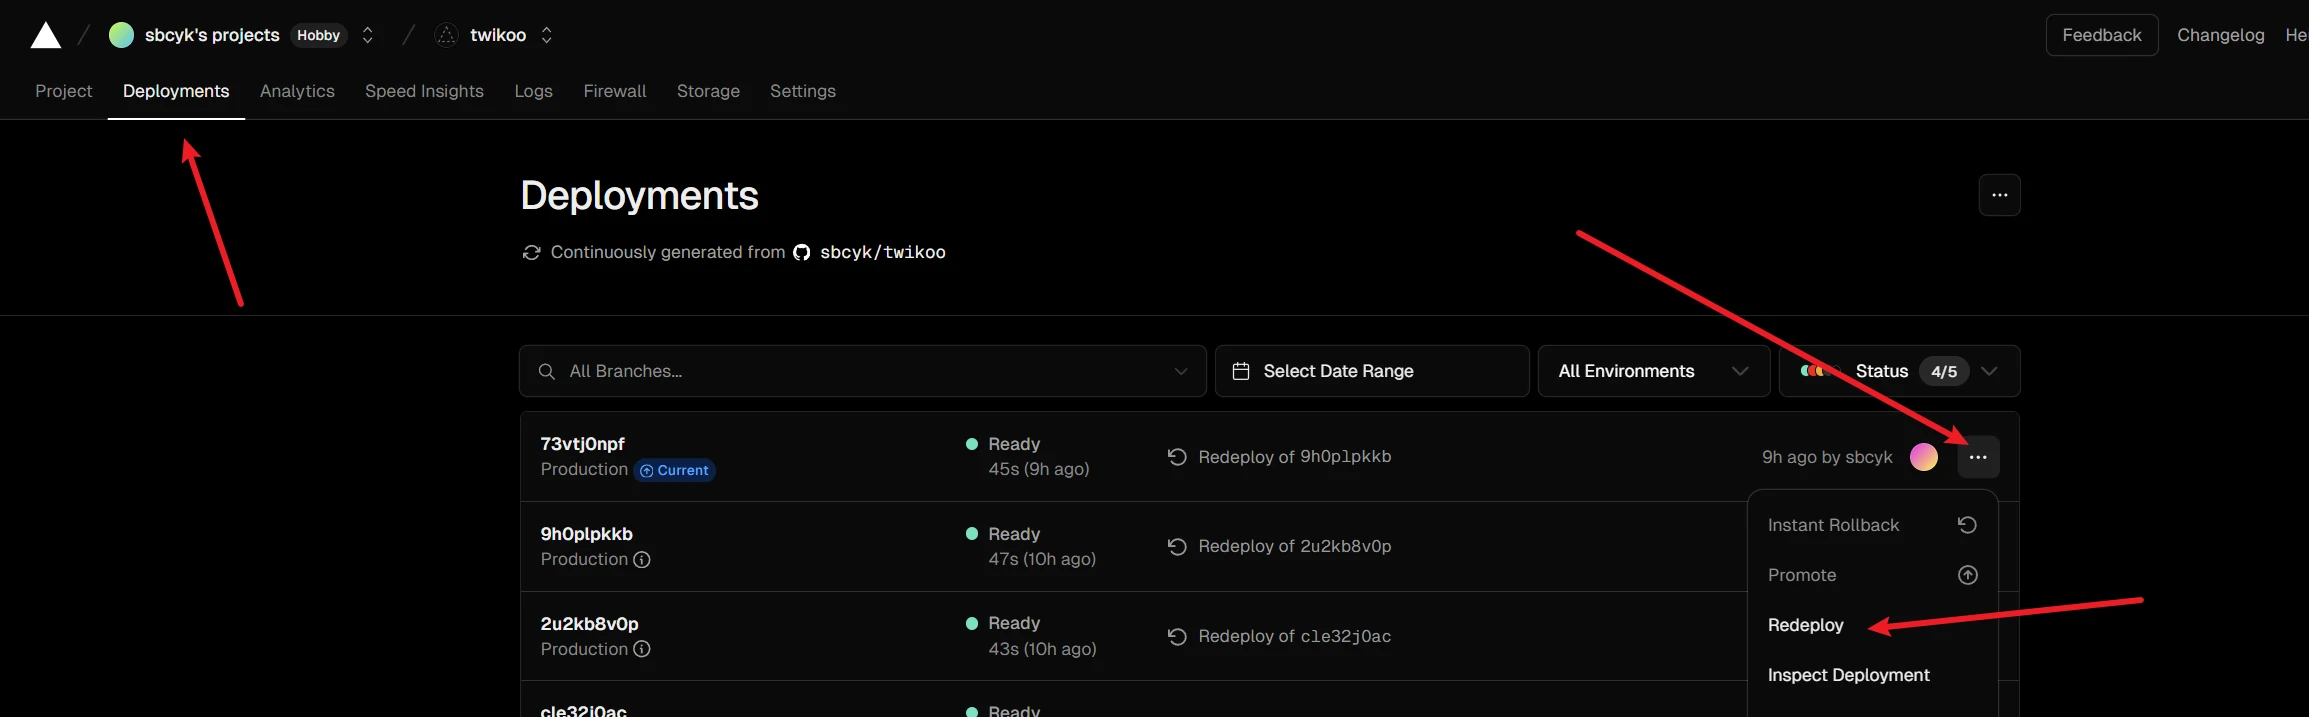
Task: Open the Changelog link
Action: [2220, 35]
